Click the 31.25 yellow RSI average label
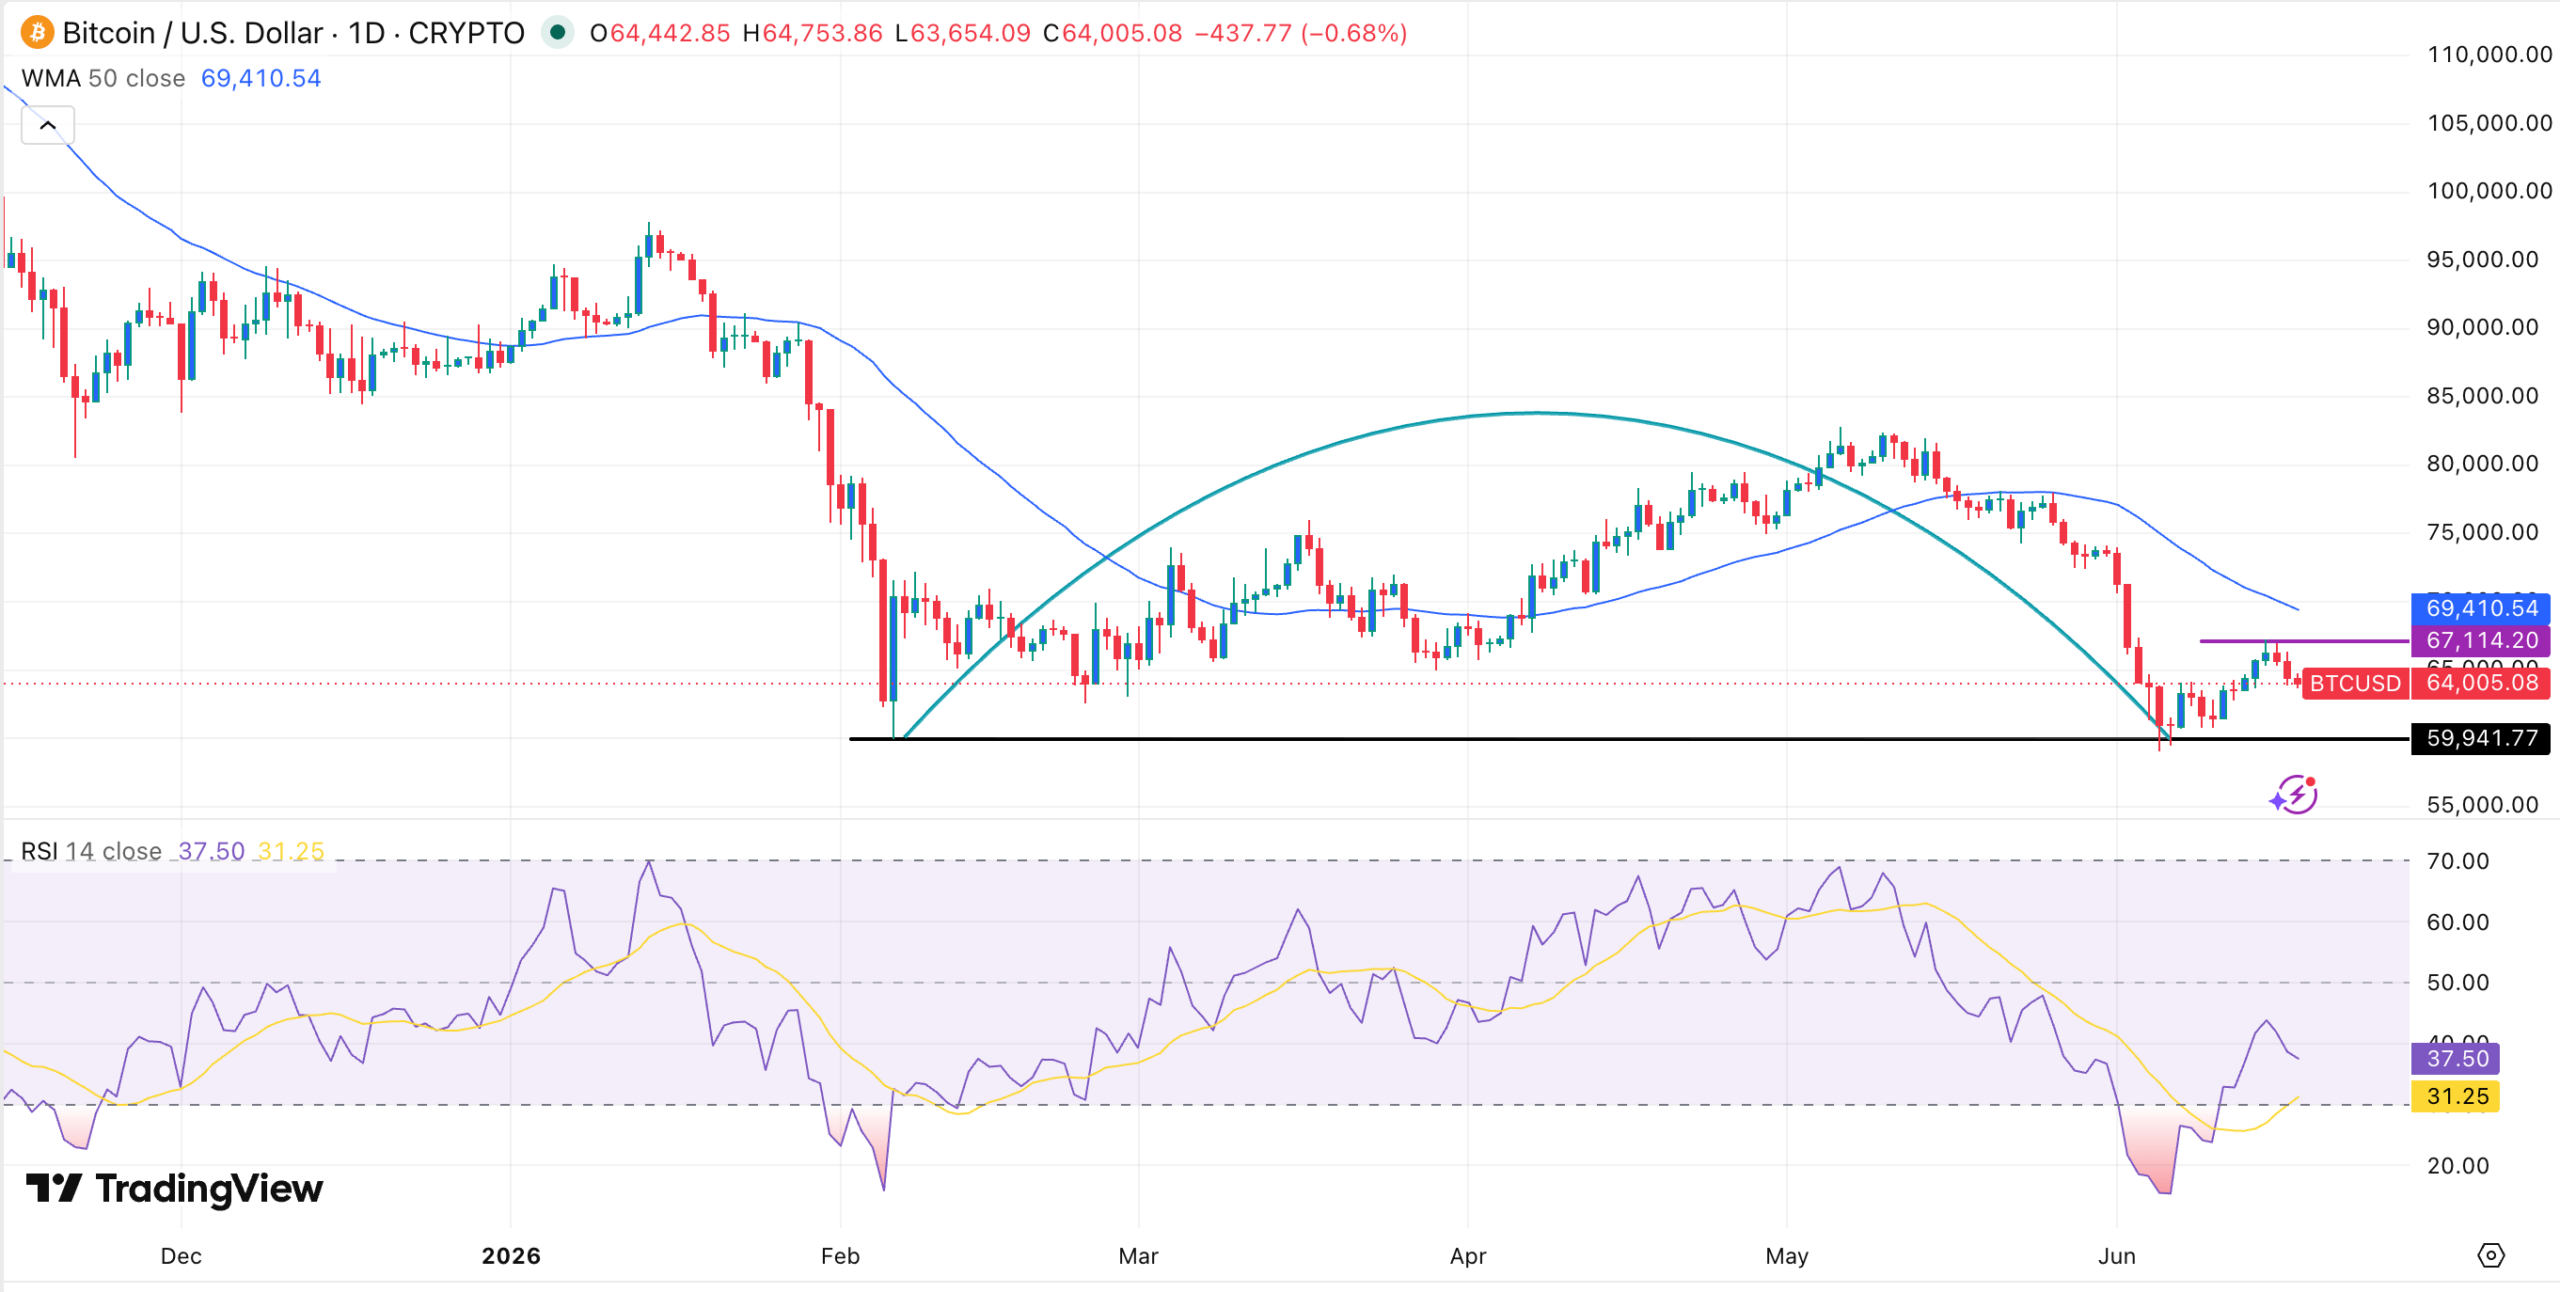The width and height of the screenshot is (2560, 1292). pos(2456,1096)
